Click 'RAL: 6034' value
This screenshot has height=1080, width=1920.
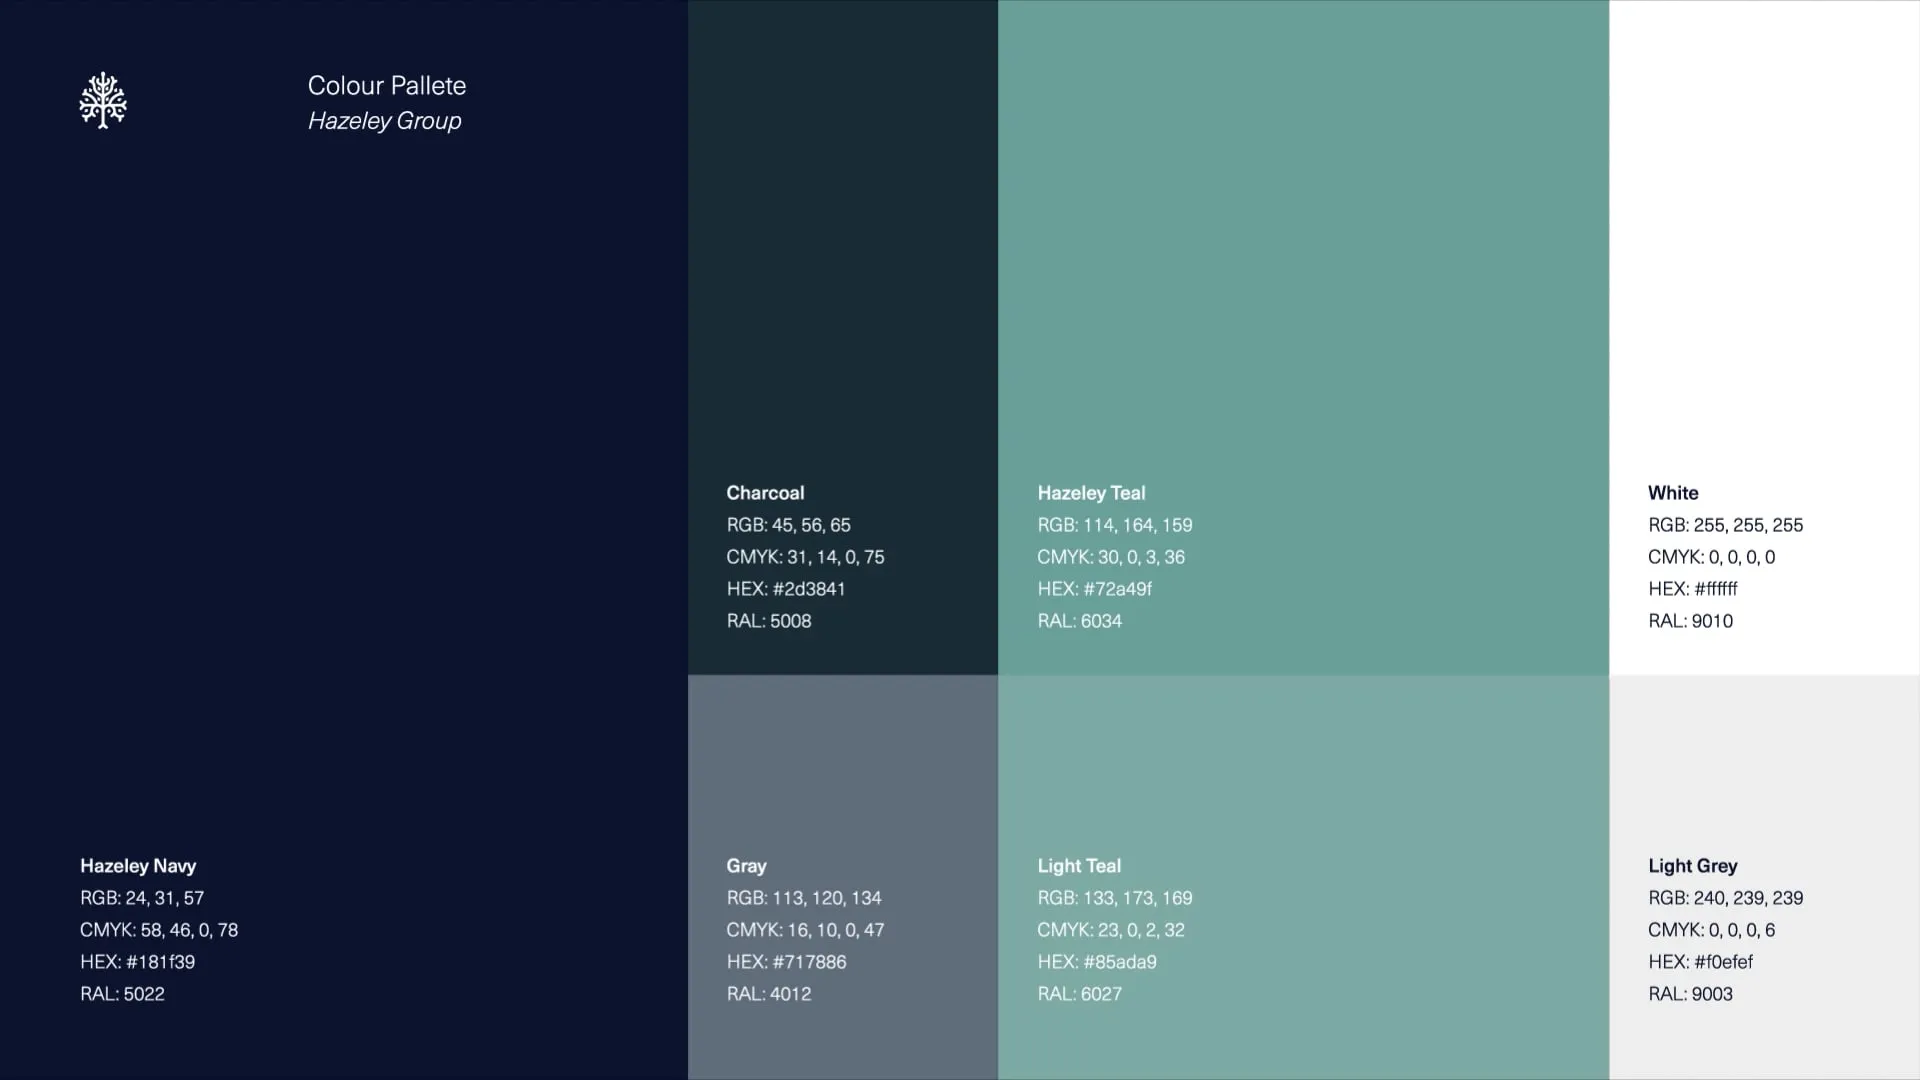1080,621
